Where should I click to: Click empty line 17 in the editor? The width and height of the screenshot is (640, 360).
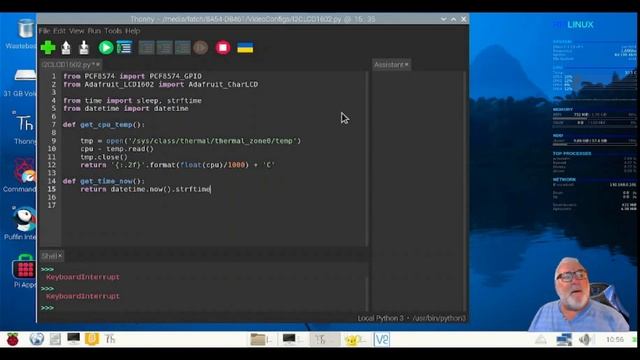click(212, 205)
